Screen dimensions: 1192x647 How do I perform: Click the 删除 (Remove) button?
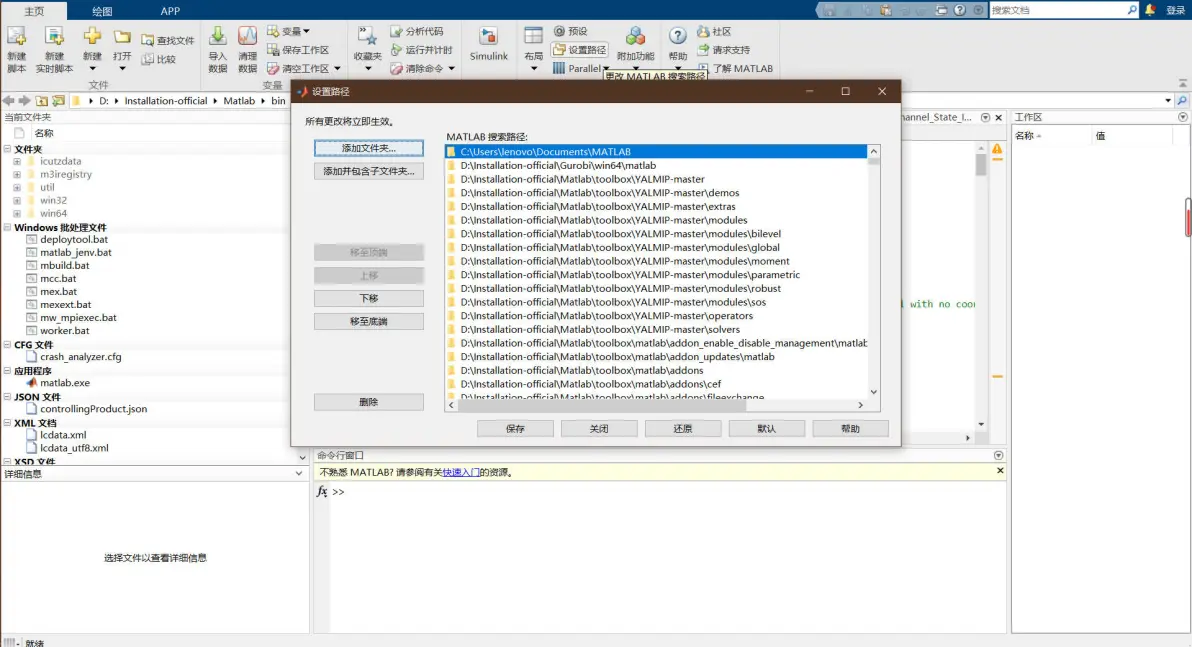pyautogui.click(x=369, y=402)
